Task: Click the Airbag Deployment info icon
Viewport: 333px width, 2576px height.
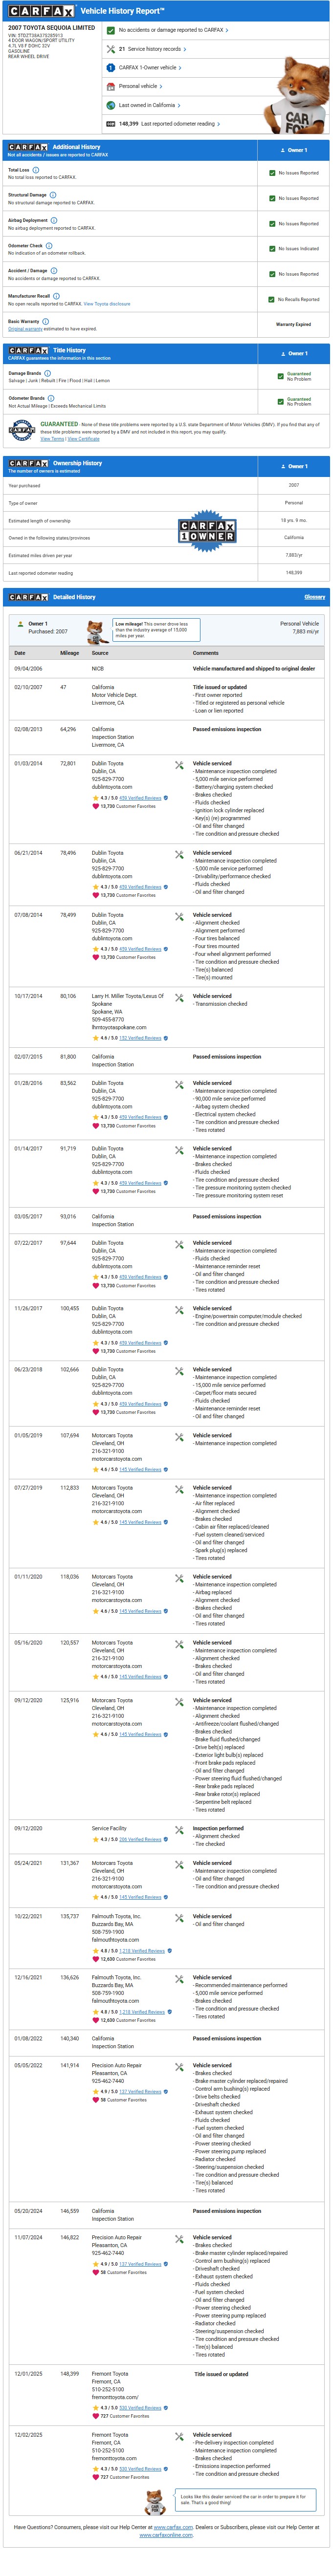Action: (54, 220)
